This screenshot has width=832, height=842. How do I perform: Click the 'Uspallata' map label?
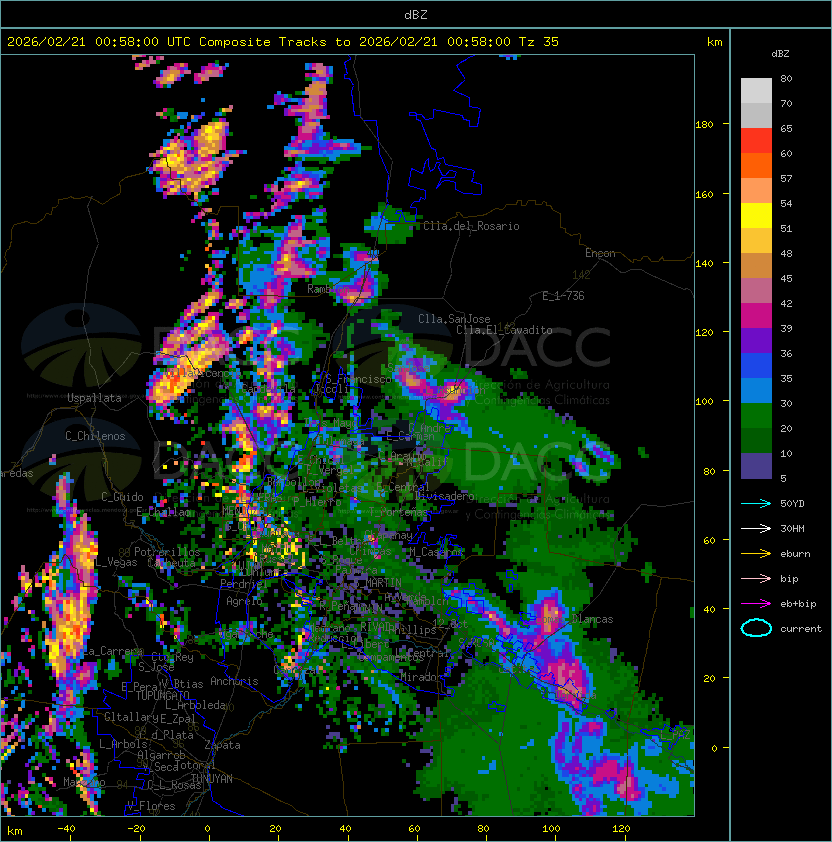pos(95,398)
